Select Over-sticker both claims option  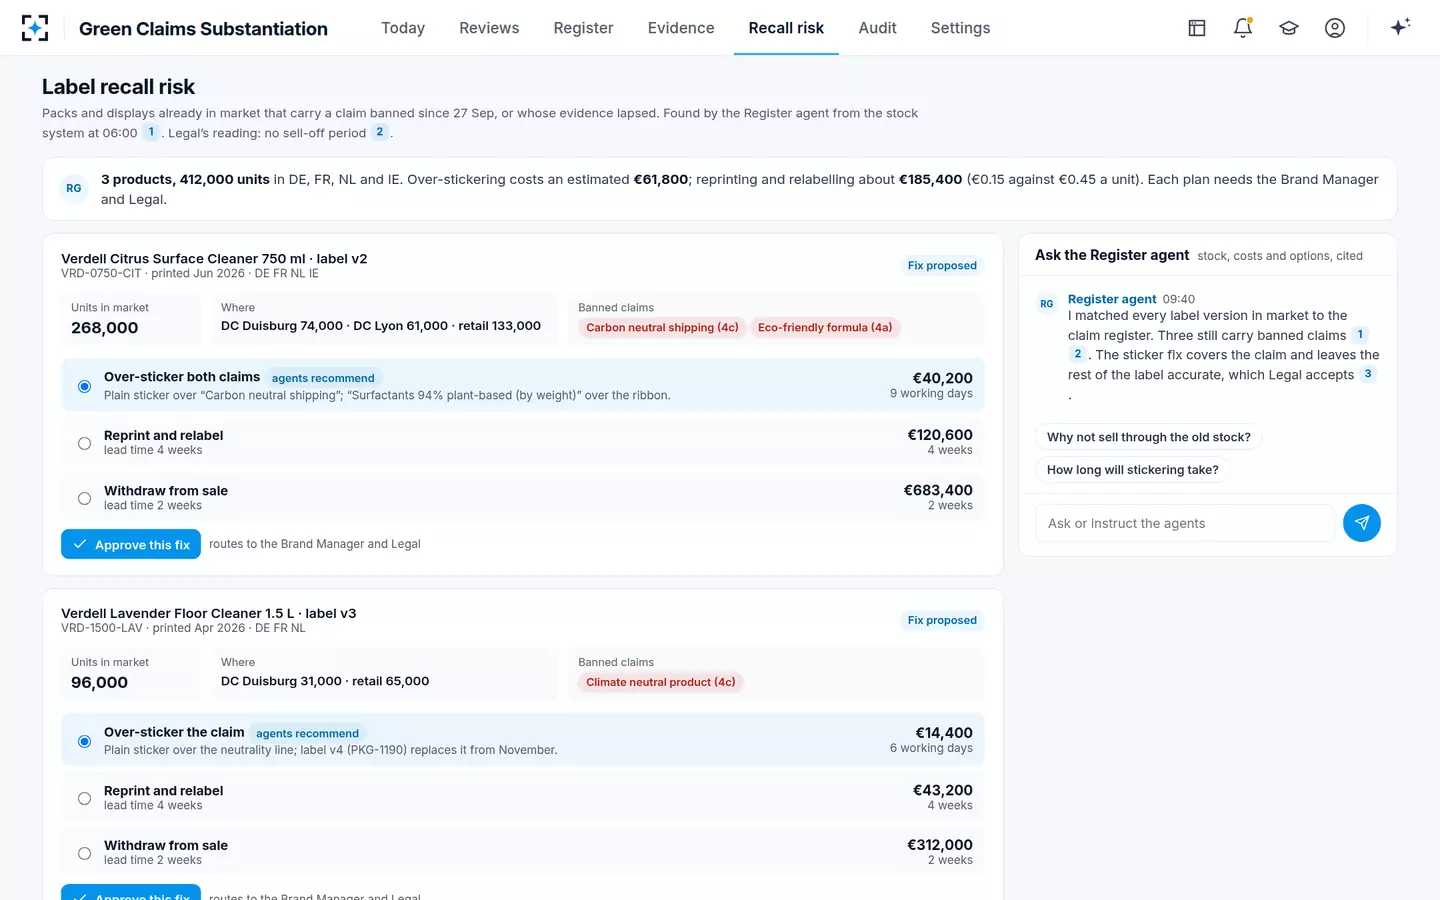point(523,385)
